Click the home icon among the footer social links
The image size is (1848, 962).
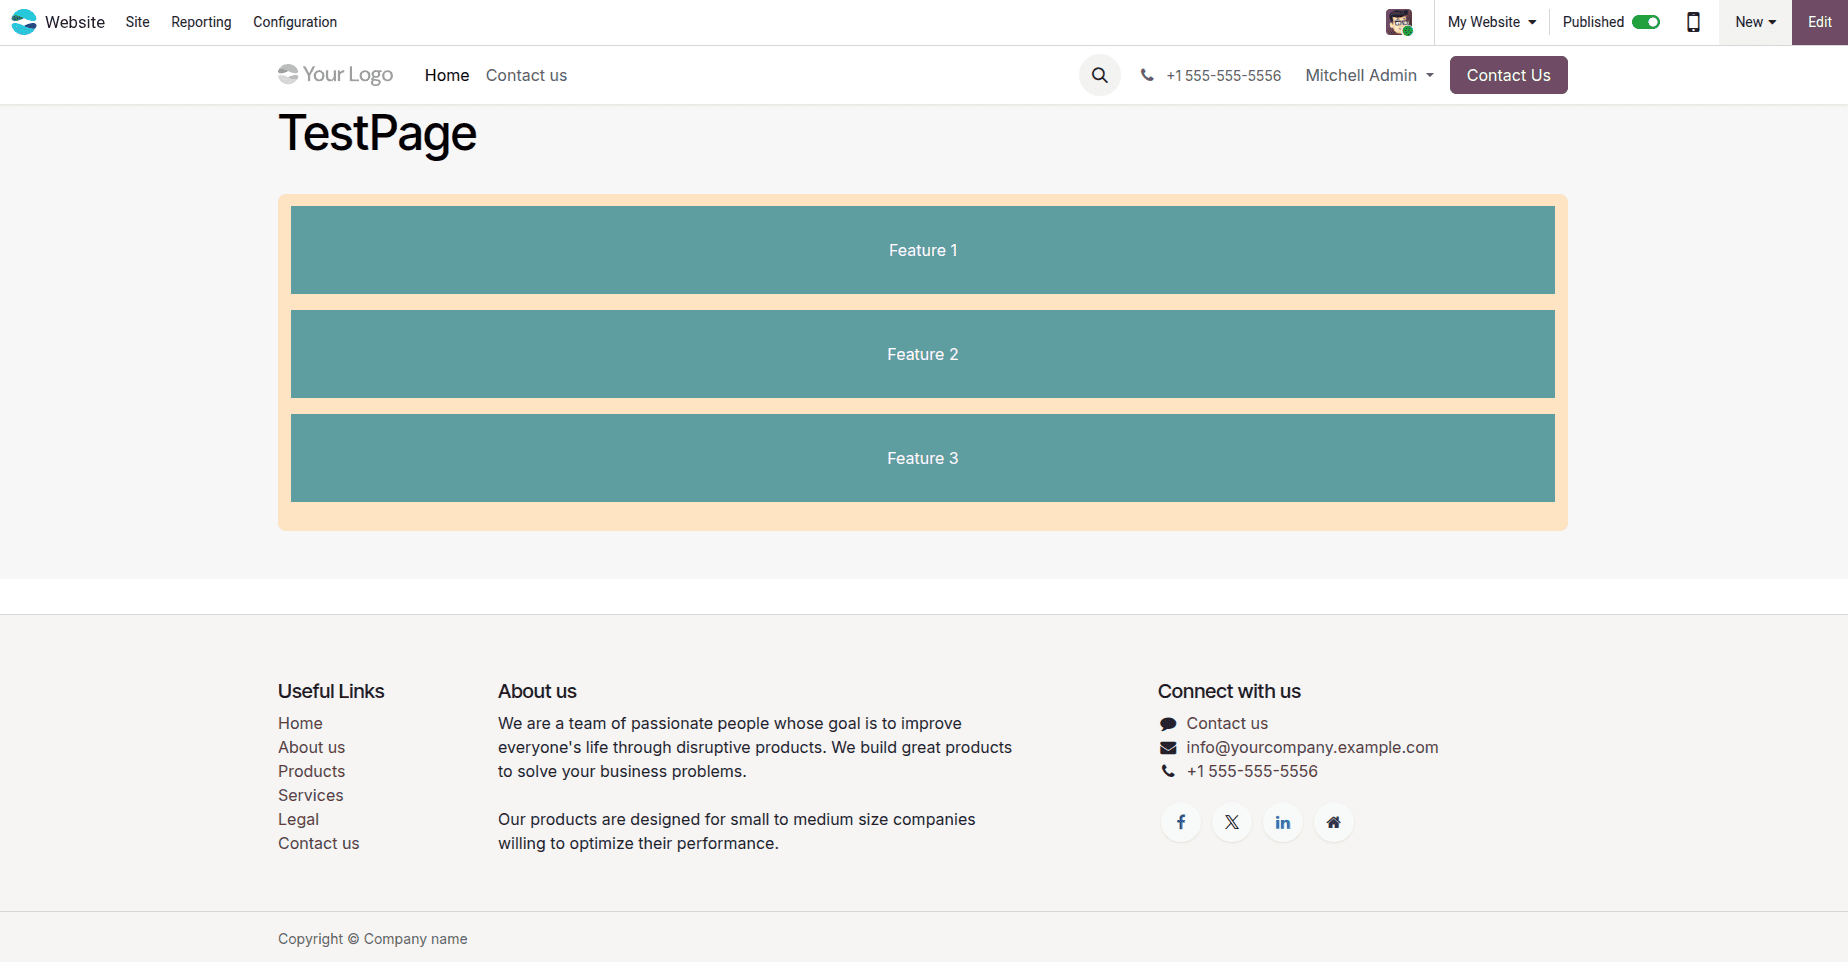[x=1333, y=821]
